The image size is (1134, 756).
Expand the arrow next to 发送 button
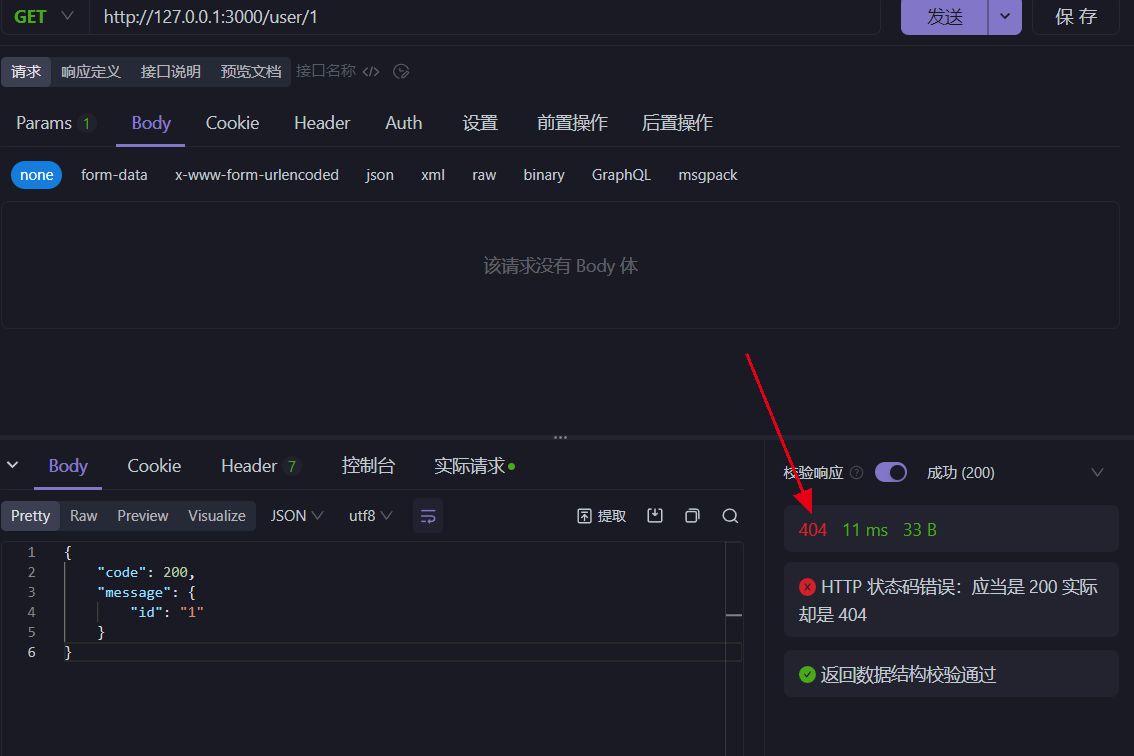coord(1005,16)
